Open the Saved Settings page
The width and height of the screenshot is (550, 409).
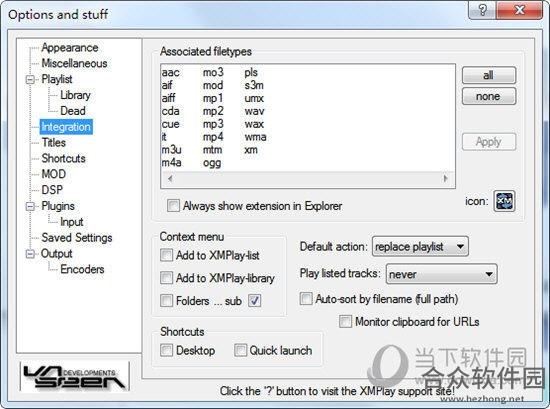(77, 237)
